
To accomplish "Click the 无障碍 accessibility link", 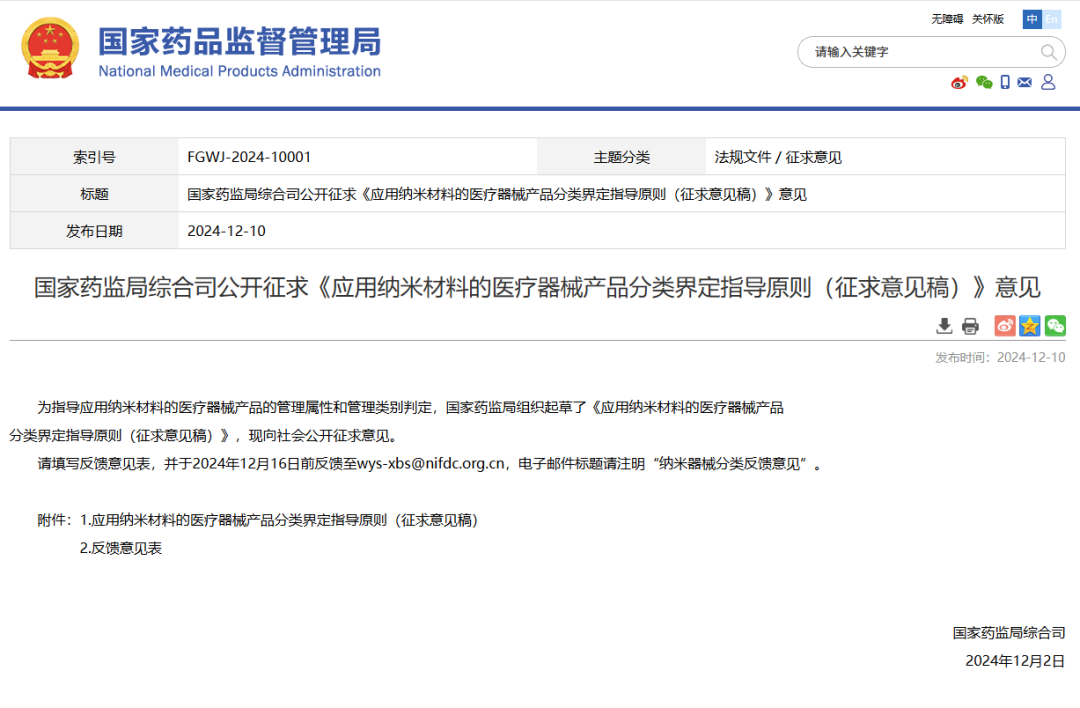I will [947, 19].
